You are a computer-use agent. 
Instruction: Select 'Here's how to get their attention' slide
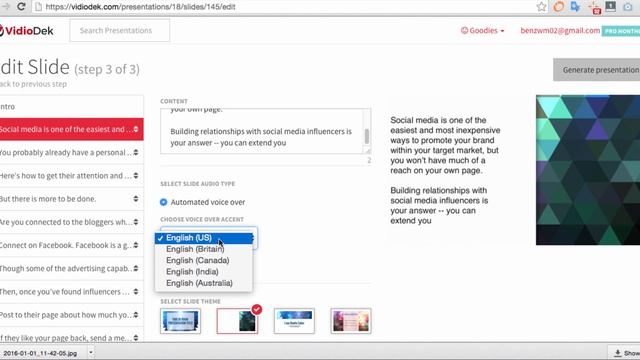[x=71, y=176]
